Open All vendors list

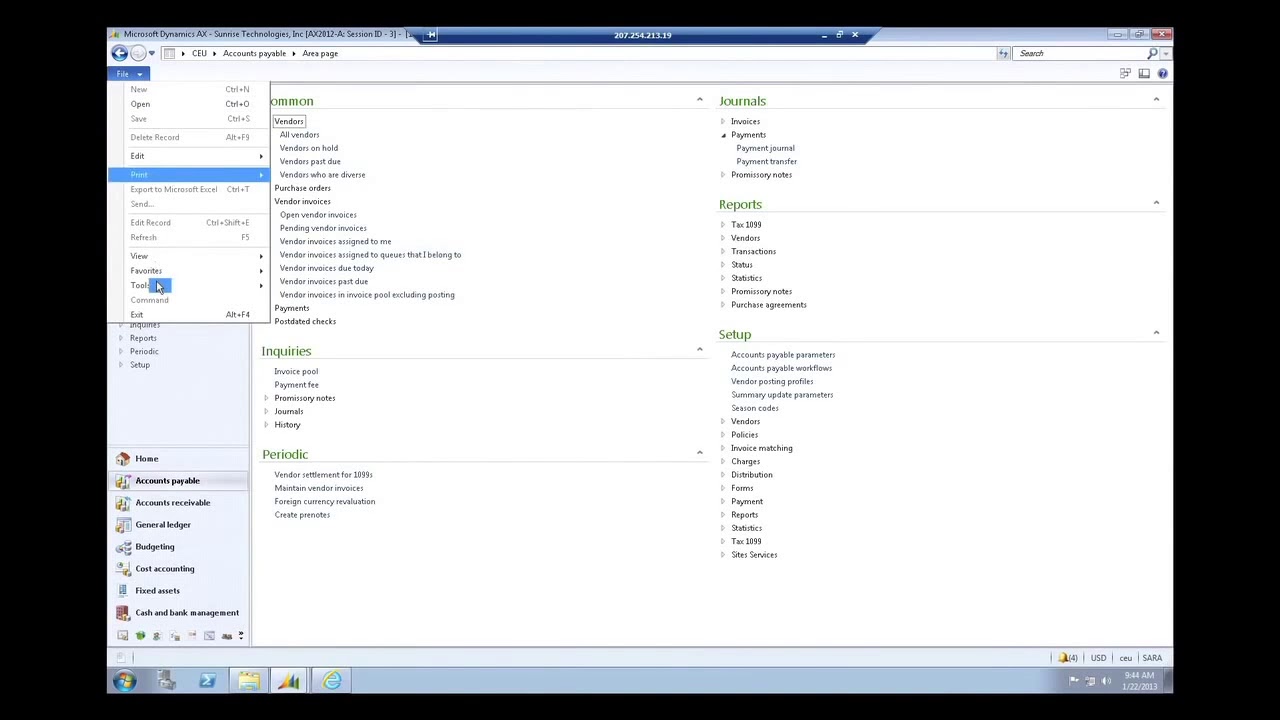pos(299,135)
